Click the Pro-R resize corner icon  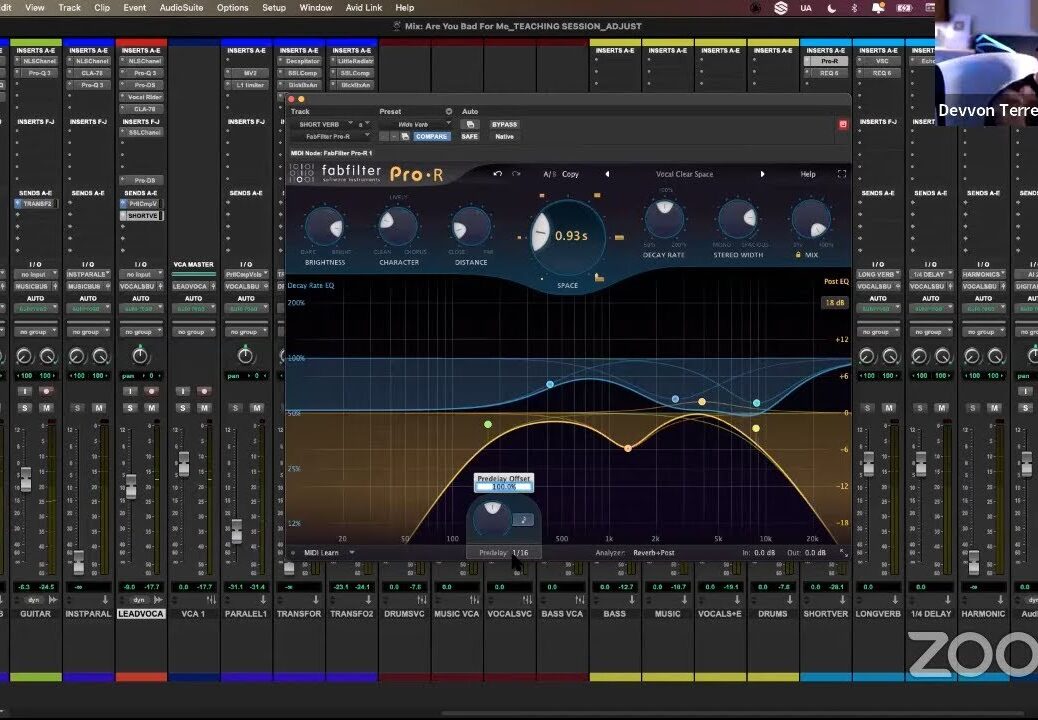[843, 553]
